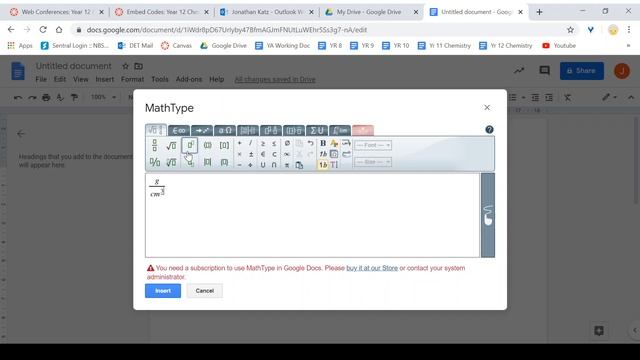Open MathType help question mark icon
This screenshot has width=640, height=360.
[489, 130]
